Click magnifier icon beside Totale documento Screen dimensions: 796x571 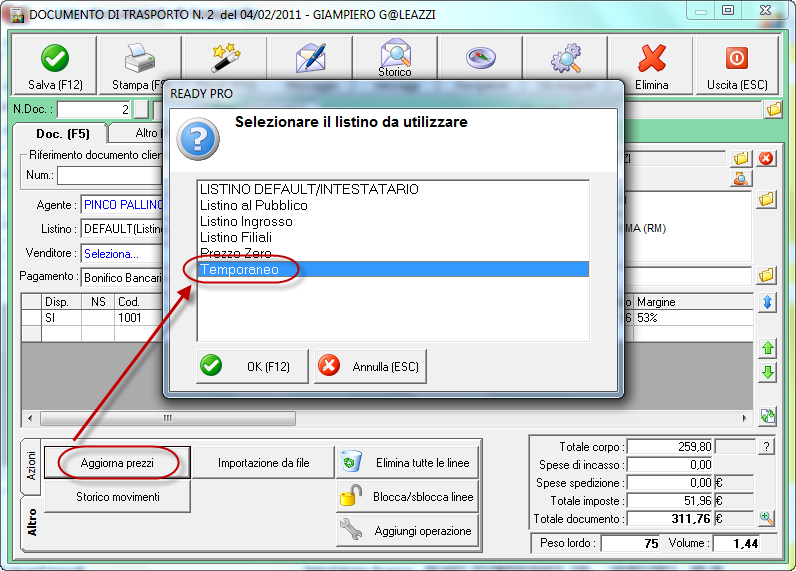(x=766, y=518)
